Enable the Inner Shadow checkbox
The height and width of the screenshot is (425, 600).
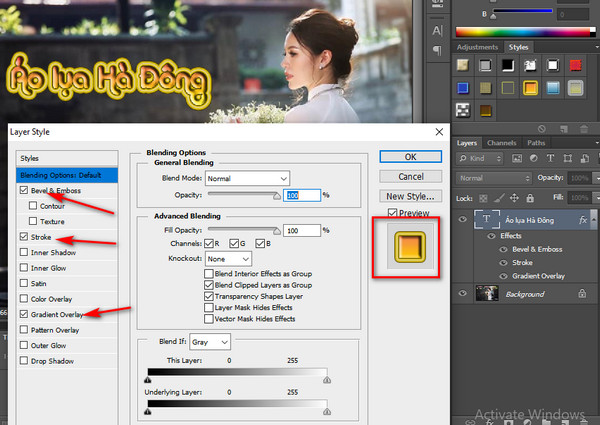click(24, 252)
